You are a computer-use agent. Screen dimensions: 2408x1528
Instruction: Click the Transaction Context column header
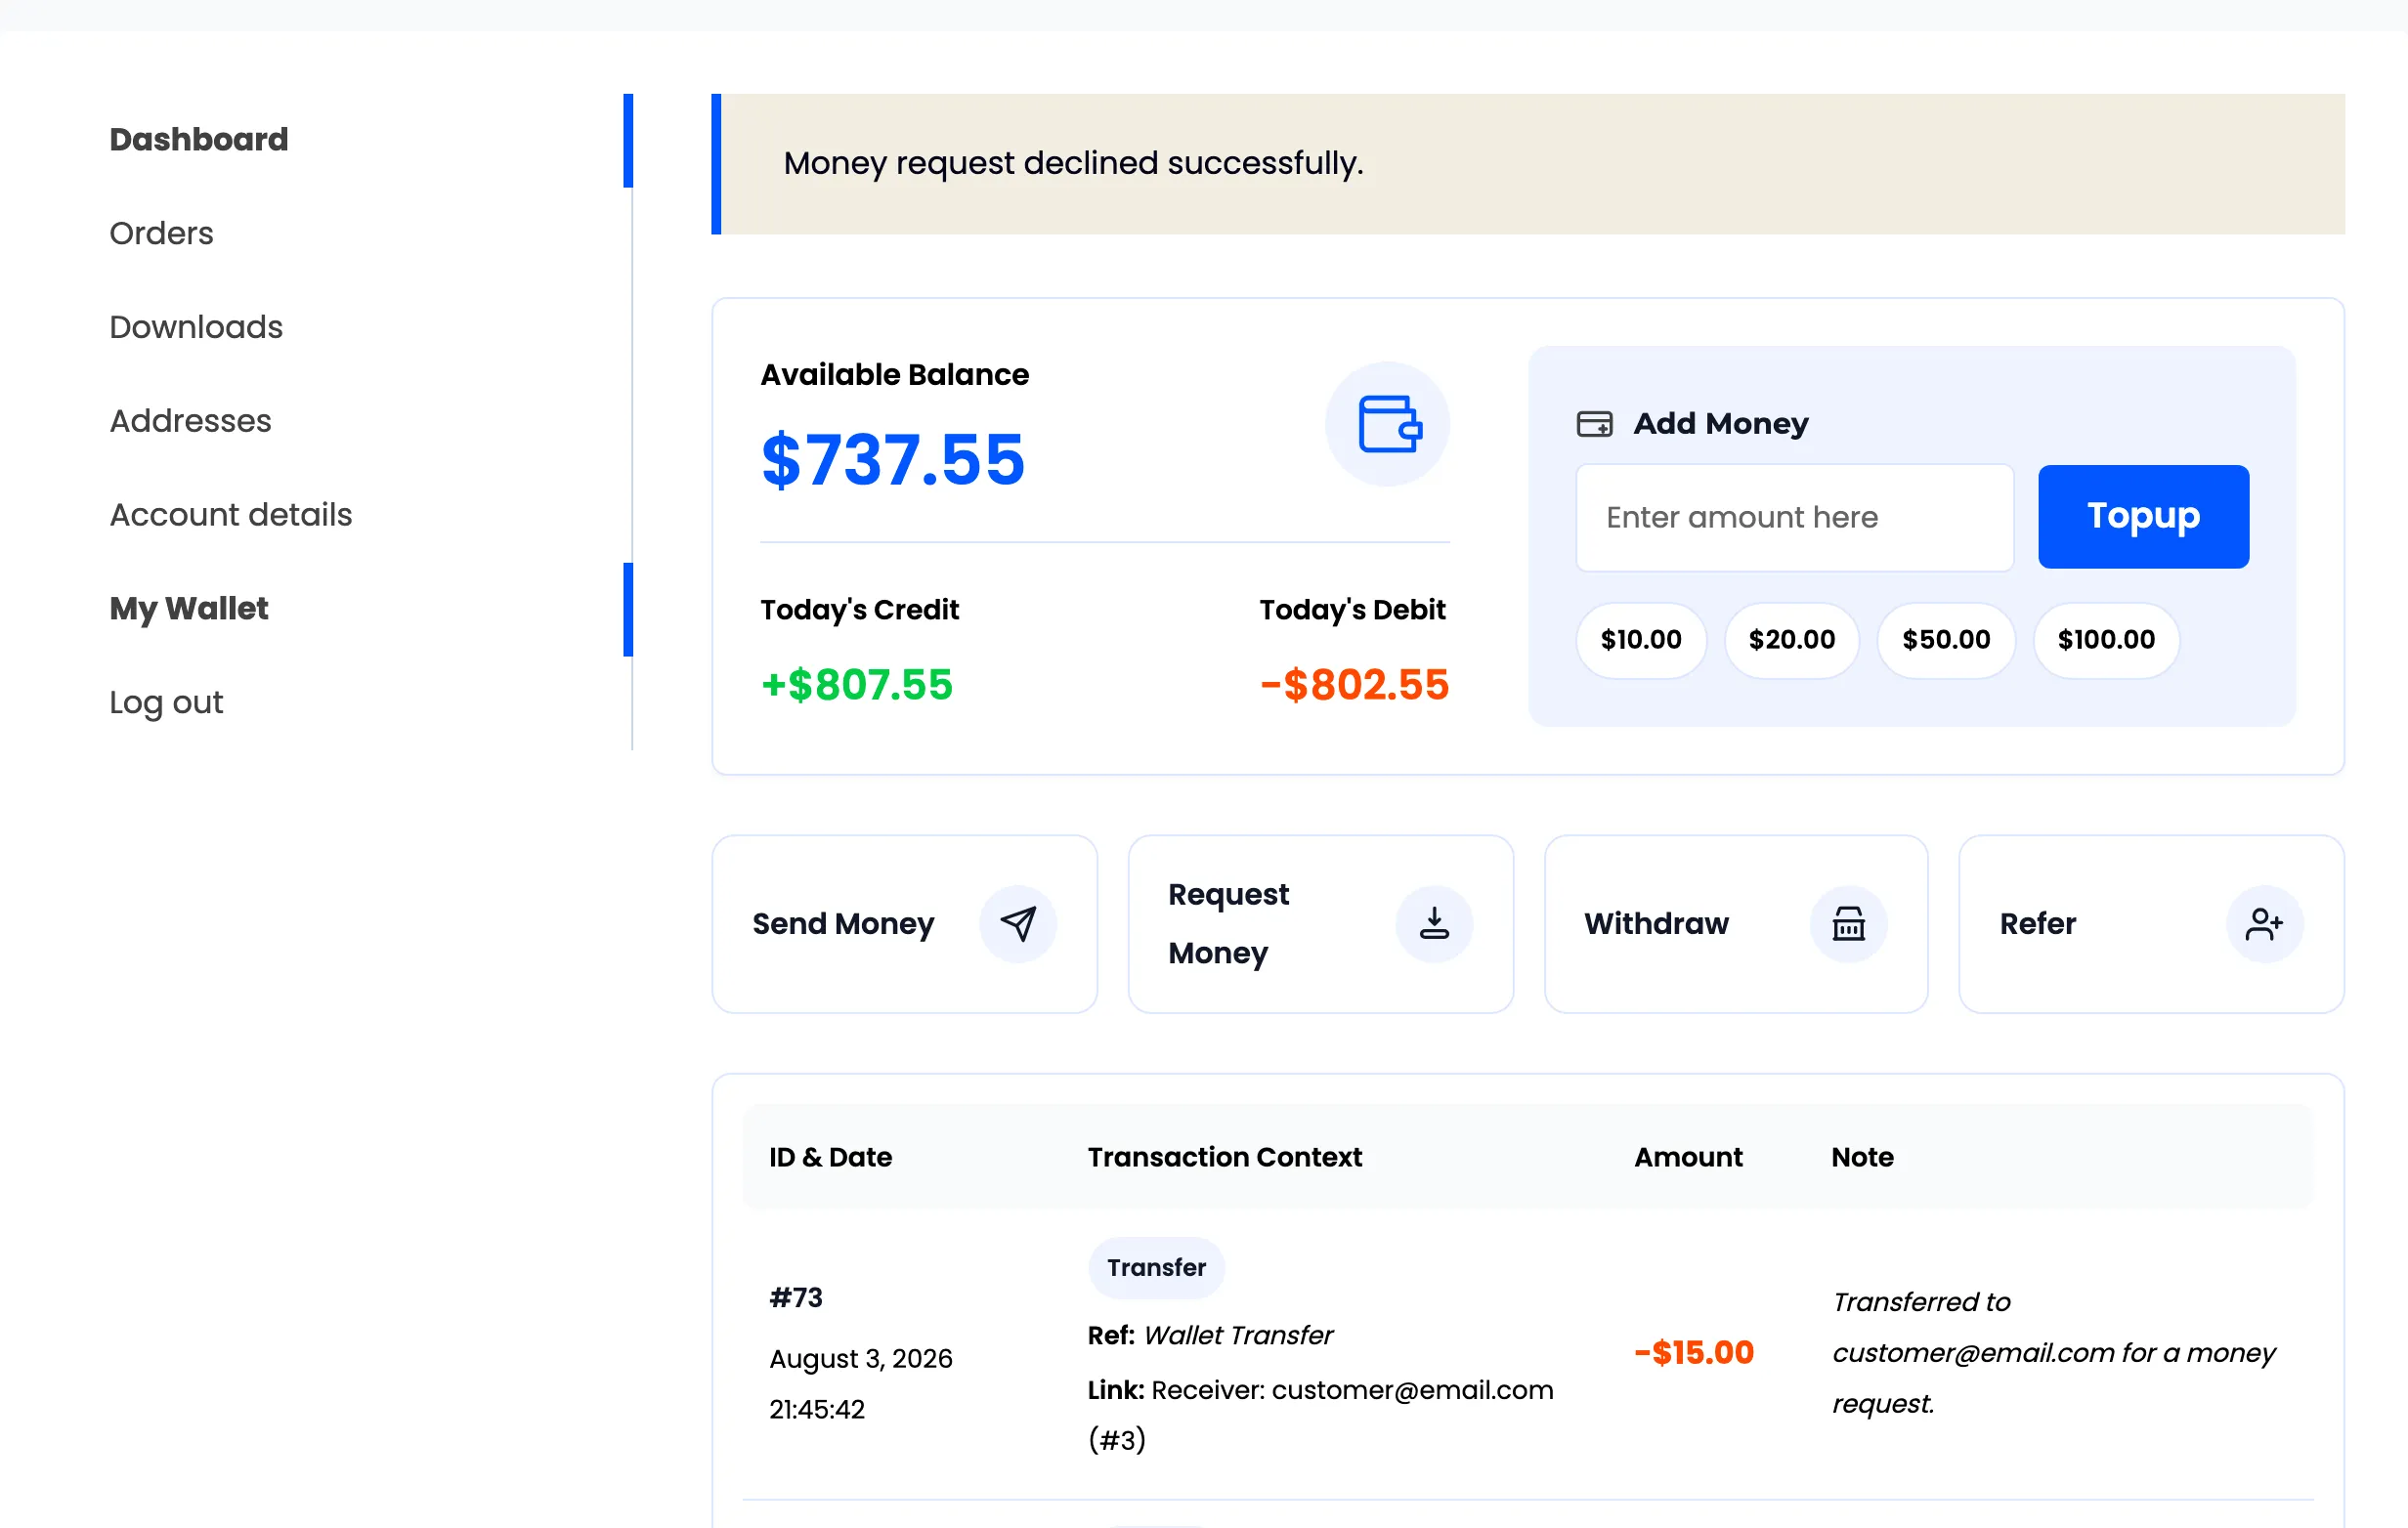(x=1224, y=1157)
